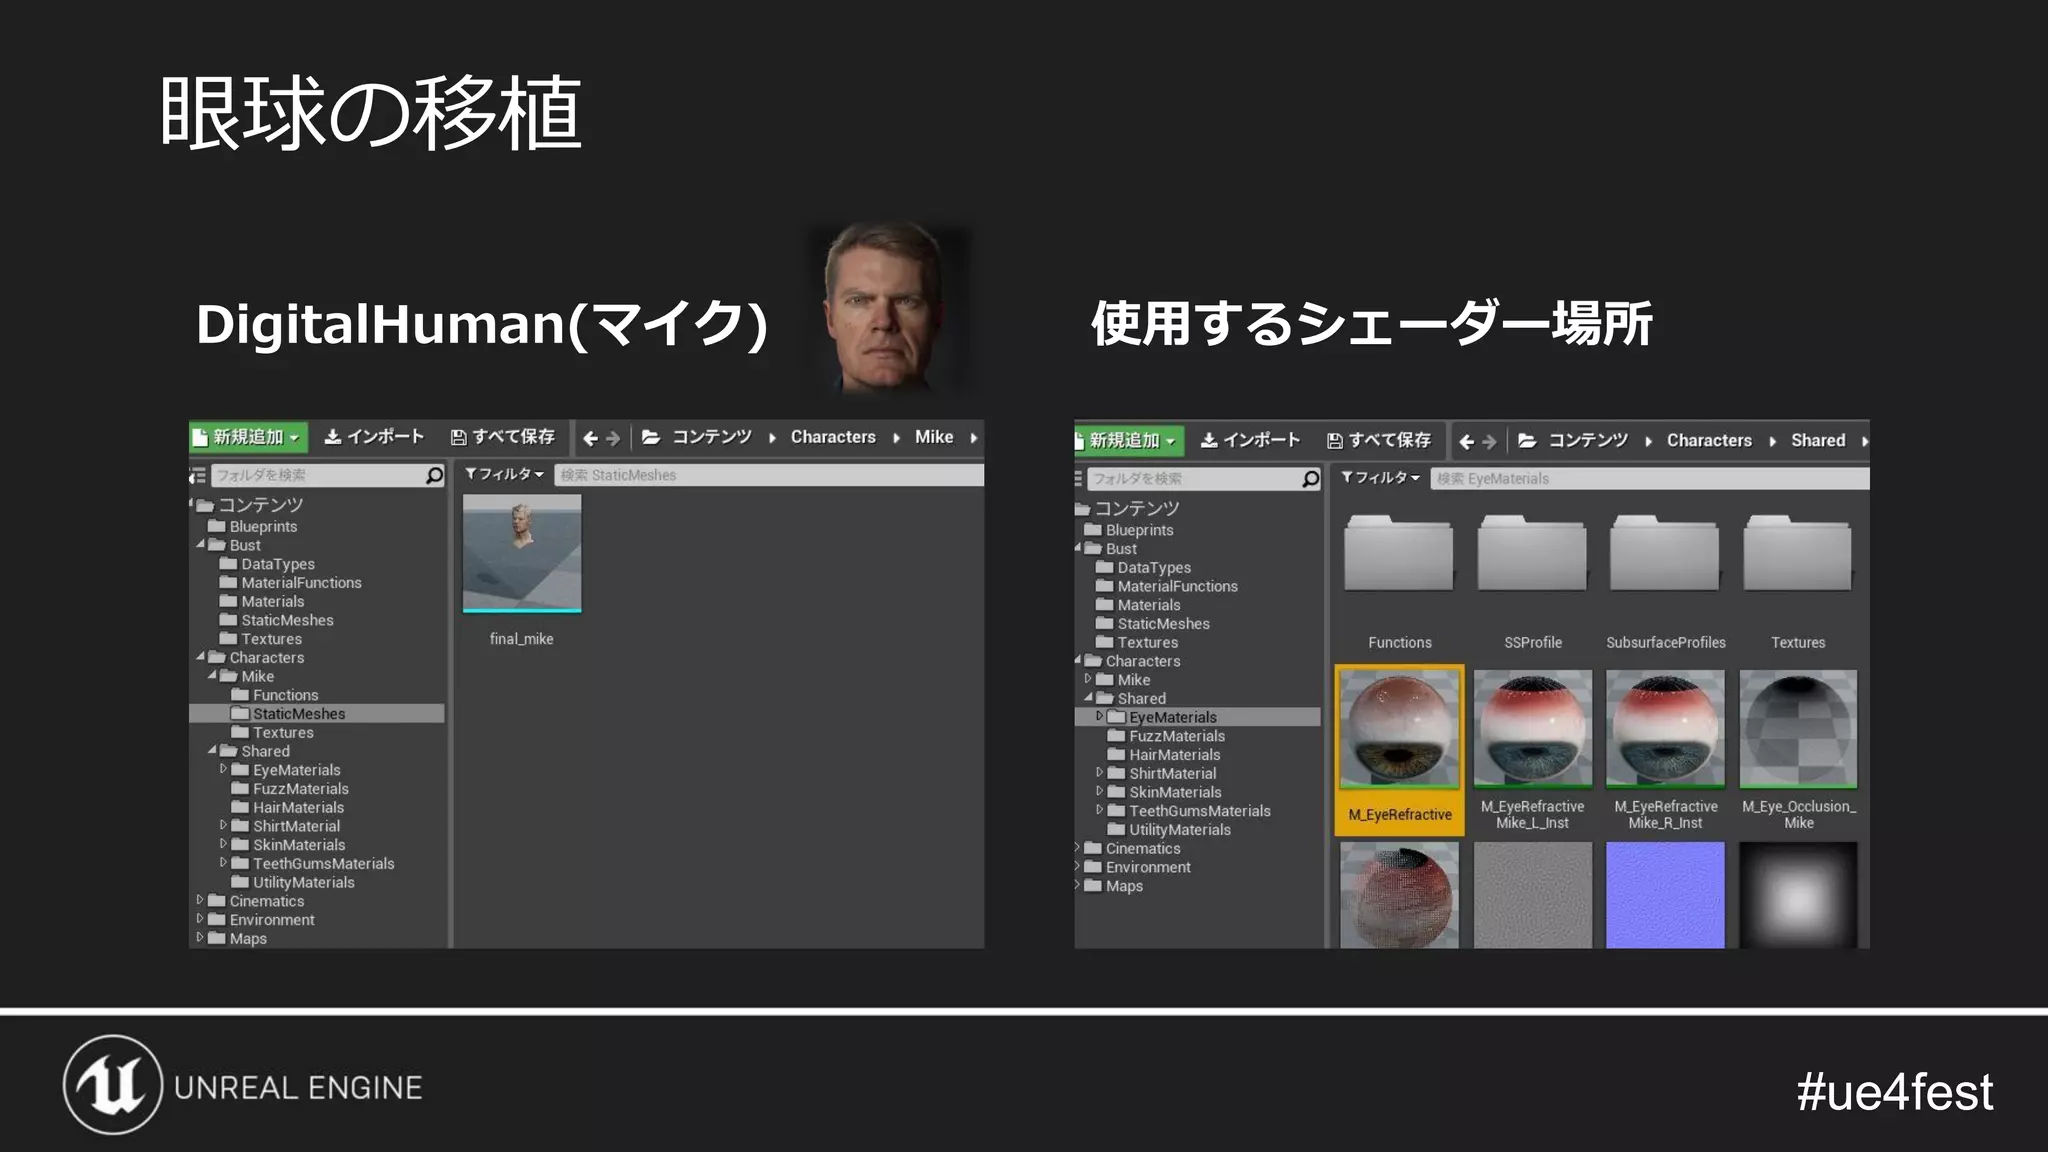Click the StaticMeshes search field
Screen dimensions: 2048x1152
pos(769,475)
